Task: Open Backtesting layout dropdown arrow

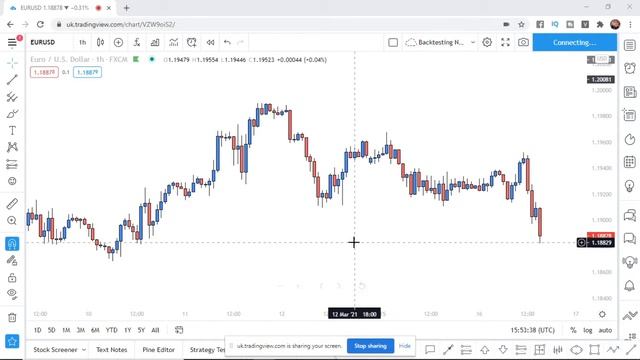Action: pos(473,42)
